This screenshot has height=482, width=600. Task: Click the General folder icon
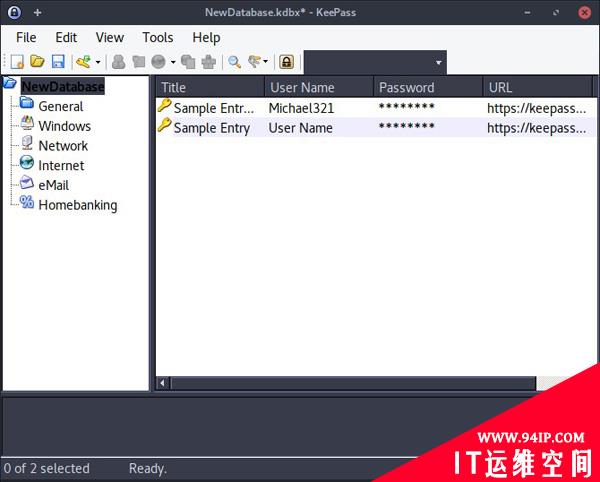[x=27, y=103]
